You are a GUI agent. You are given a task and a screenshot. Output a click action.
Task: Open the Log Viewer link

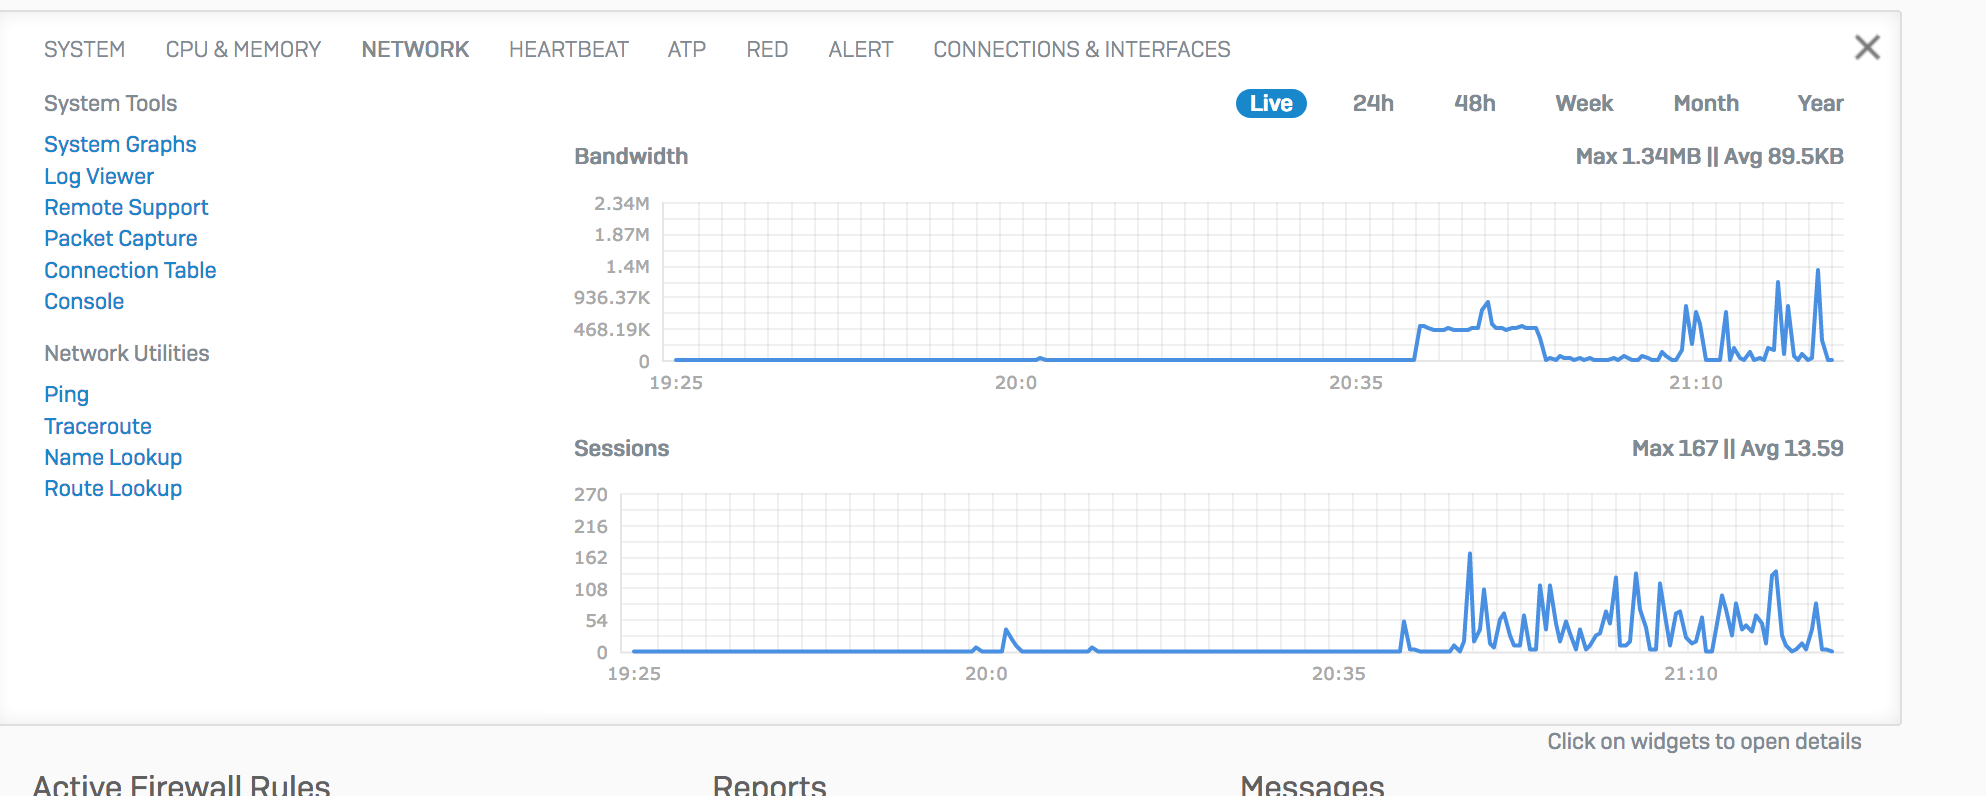[x=99, y=176]
